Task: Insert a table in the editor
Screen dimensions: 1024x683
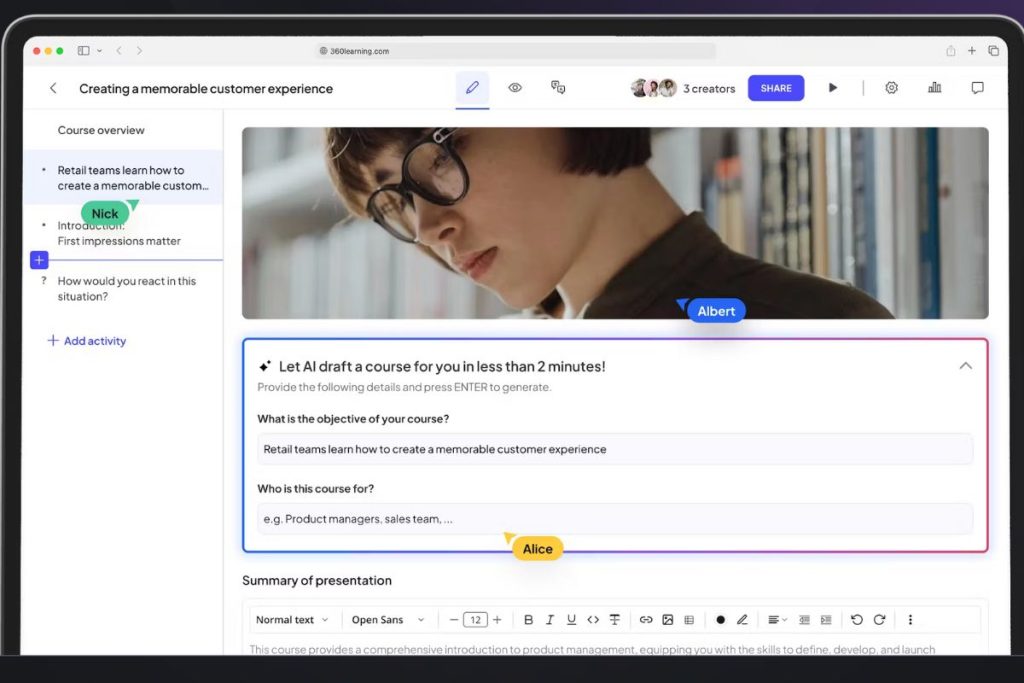Action: coord(689,620)
